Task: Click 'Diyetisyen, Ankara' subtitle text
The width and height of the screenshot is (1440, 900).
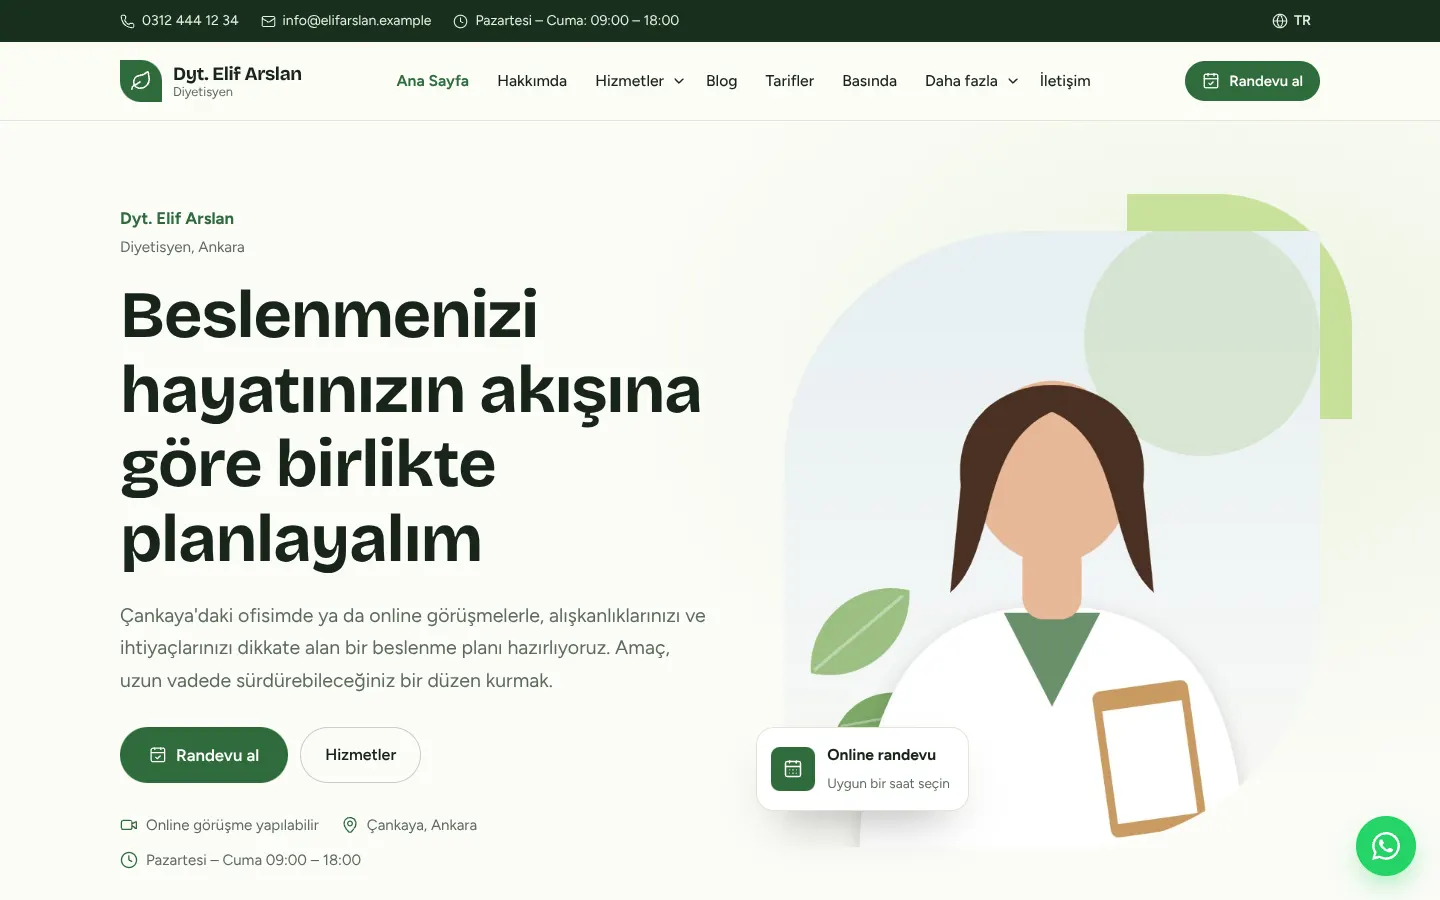Action: [182, 247]
